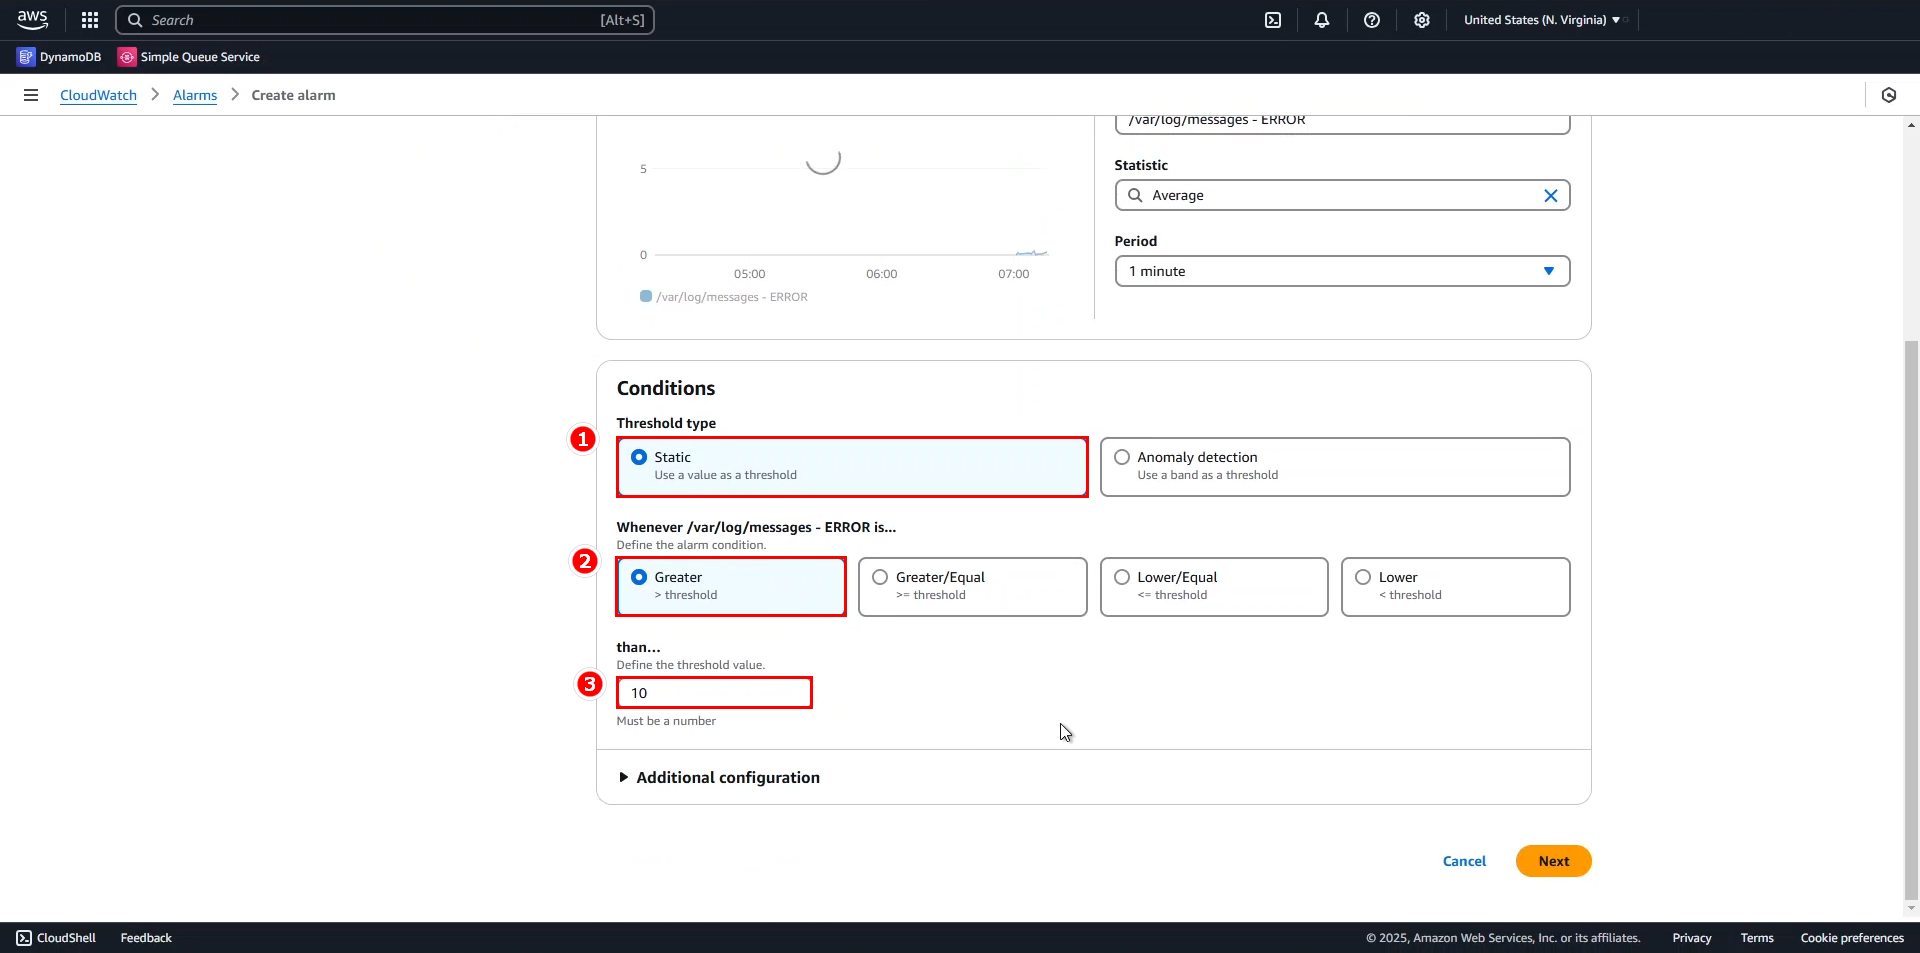Open notifications bell
Screen dimensions: 1920x953
point(1322,20)
